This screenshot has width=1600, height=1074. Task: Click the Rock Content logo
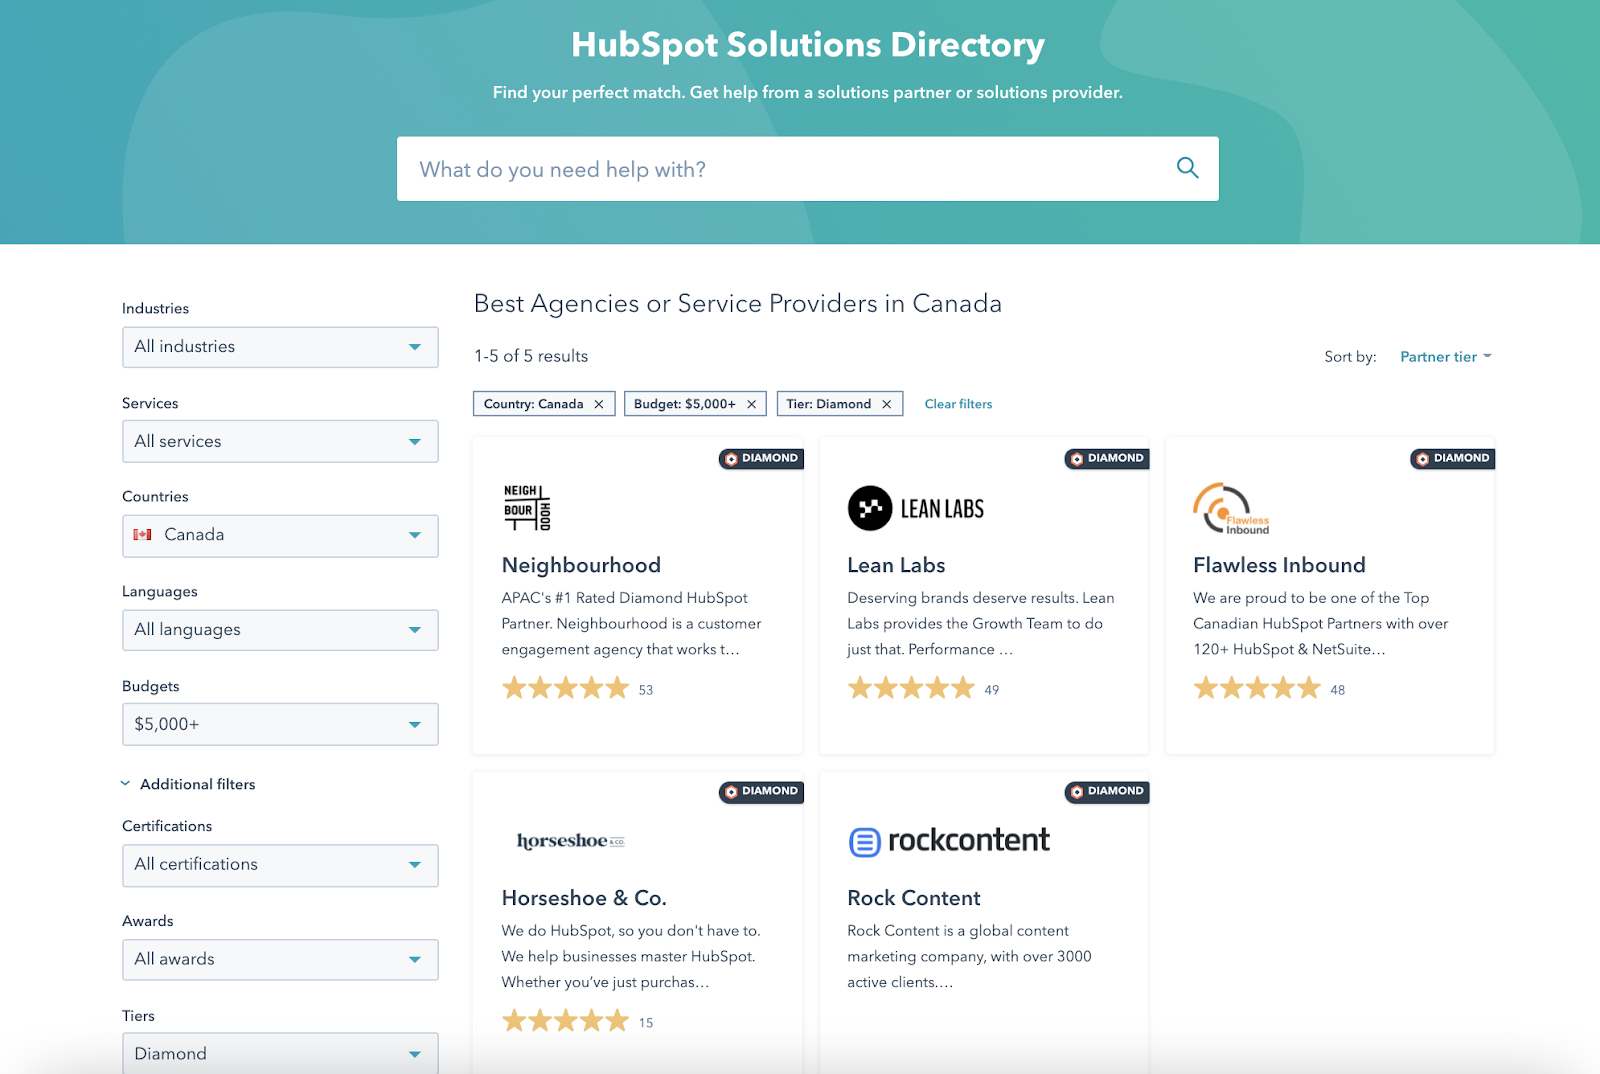coord(949,841)
